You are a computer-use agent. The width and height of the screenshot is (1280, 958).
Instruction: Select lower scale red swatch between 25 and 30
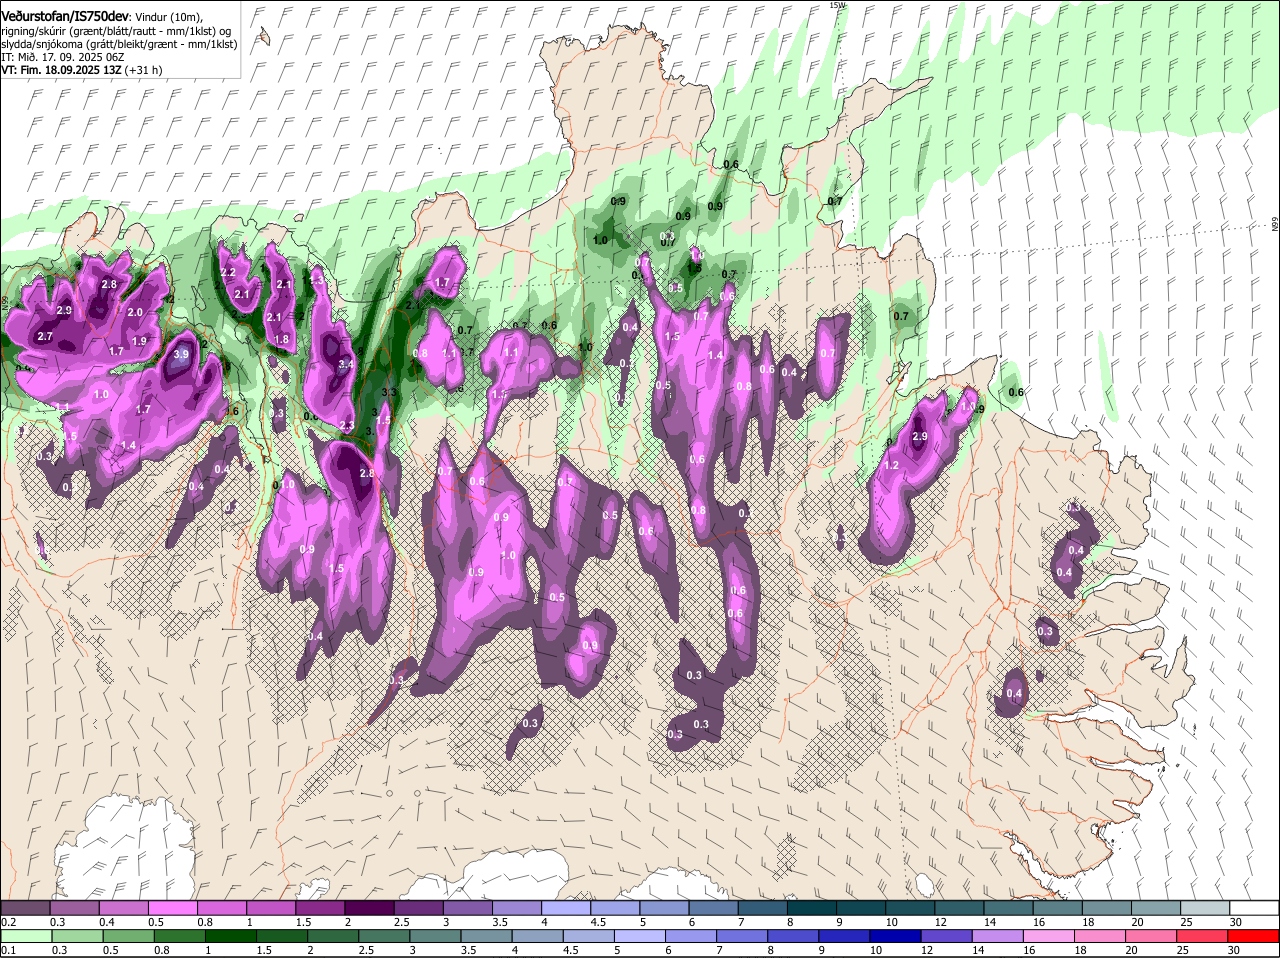(x=1202, y=935)
